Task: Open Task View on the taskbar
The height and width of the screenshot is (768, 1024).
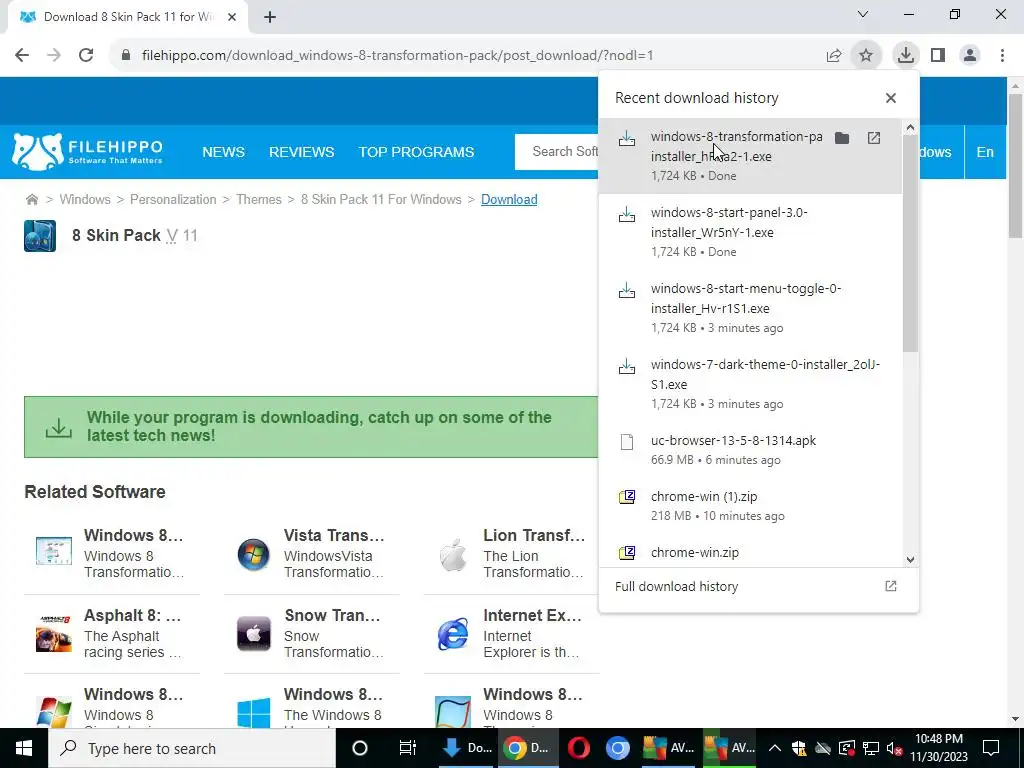Action: click(408, 748)
